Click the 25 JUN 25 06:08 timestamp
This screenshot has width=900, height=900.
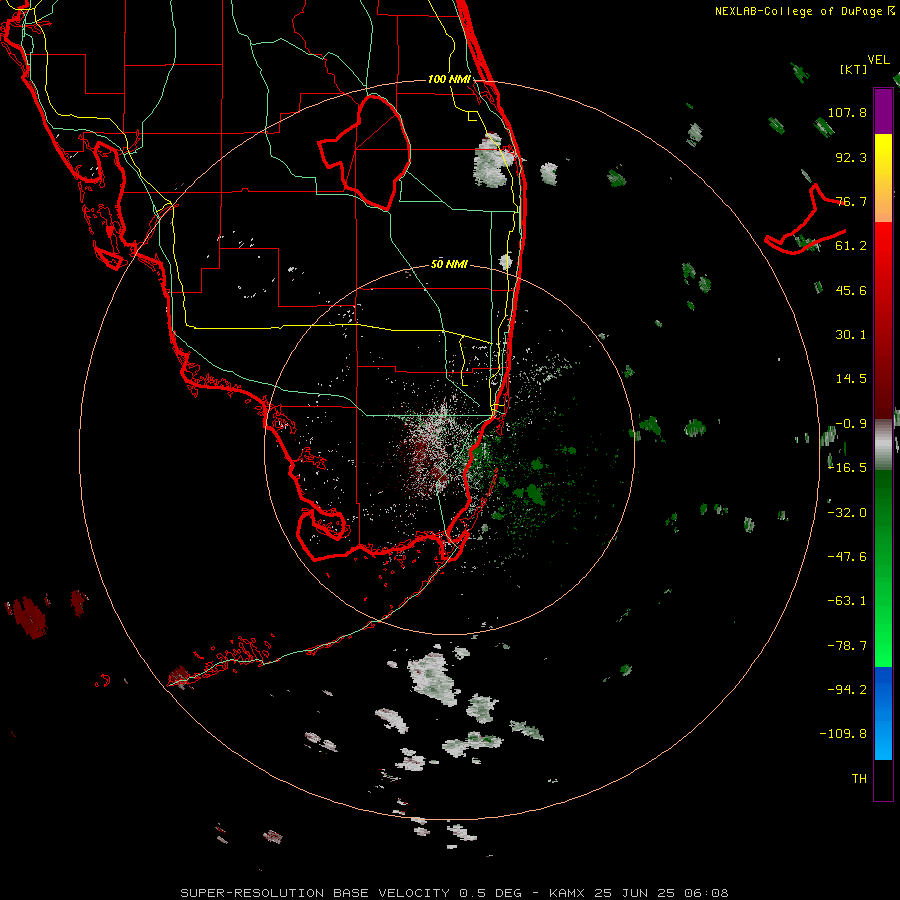click(x=661, y=893)
